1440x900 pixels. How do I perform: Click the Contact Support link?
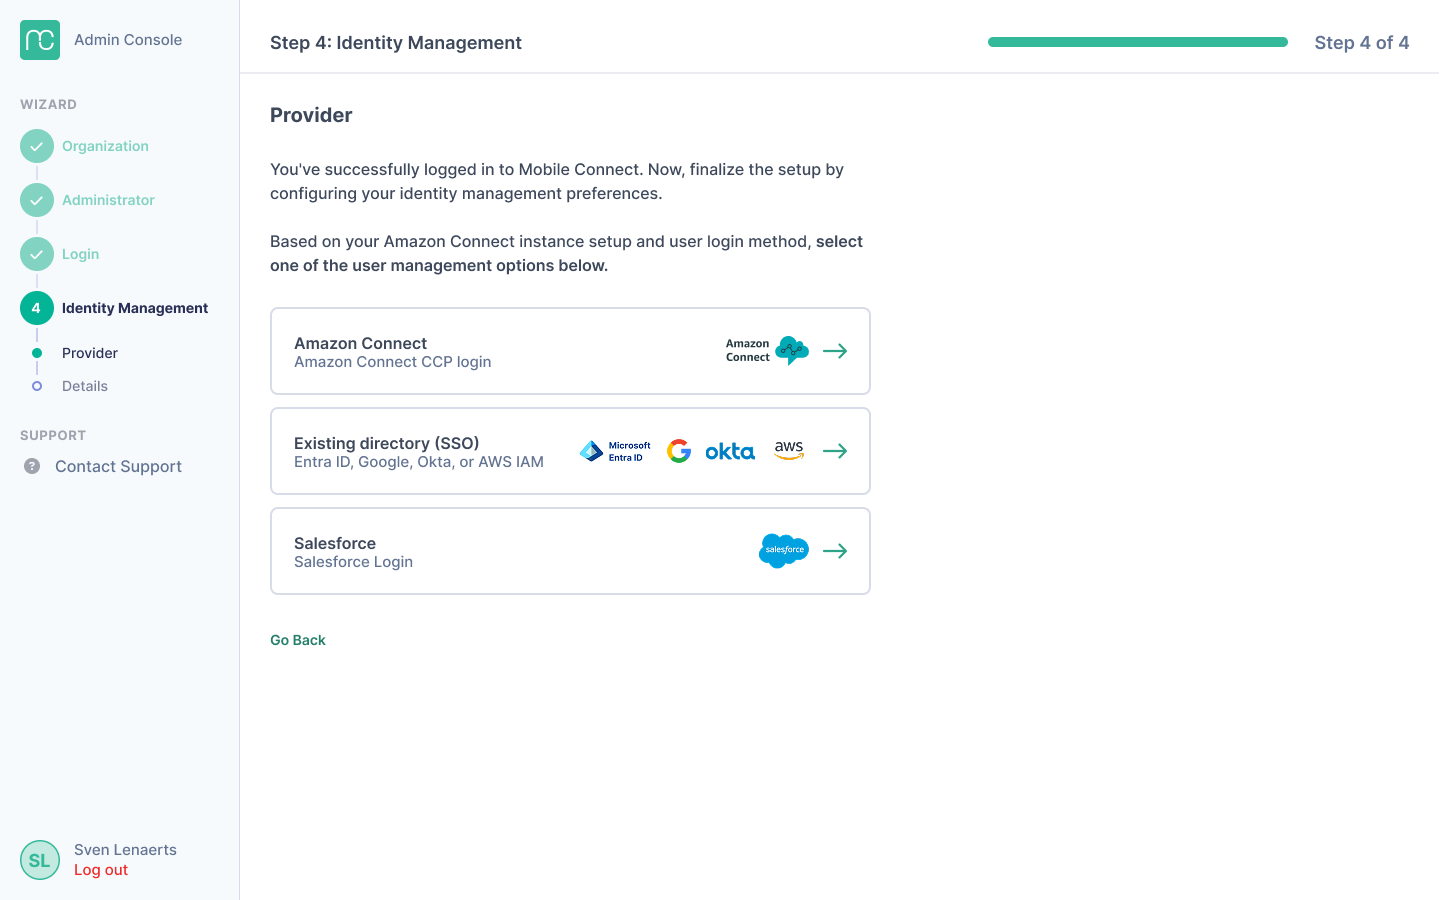118,466
